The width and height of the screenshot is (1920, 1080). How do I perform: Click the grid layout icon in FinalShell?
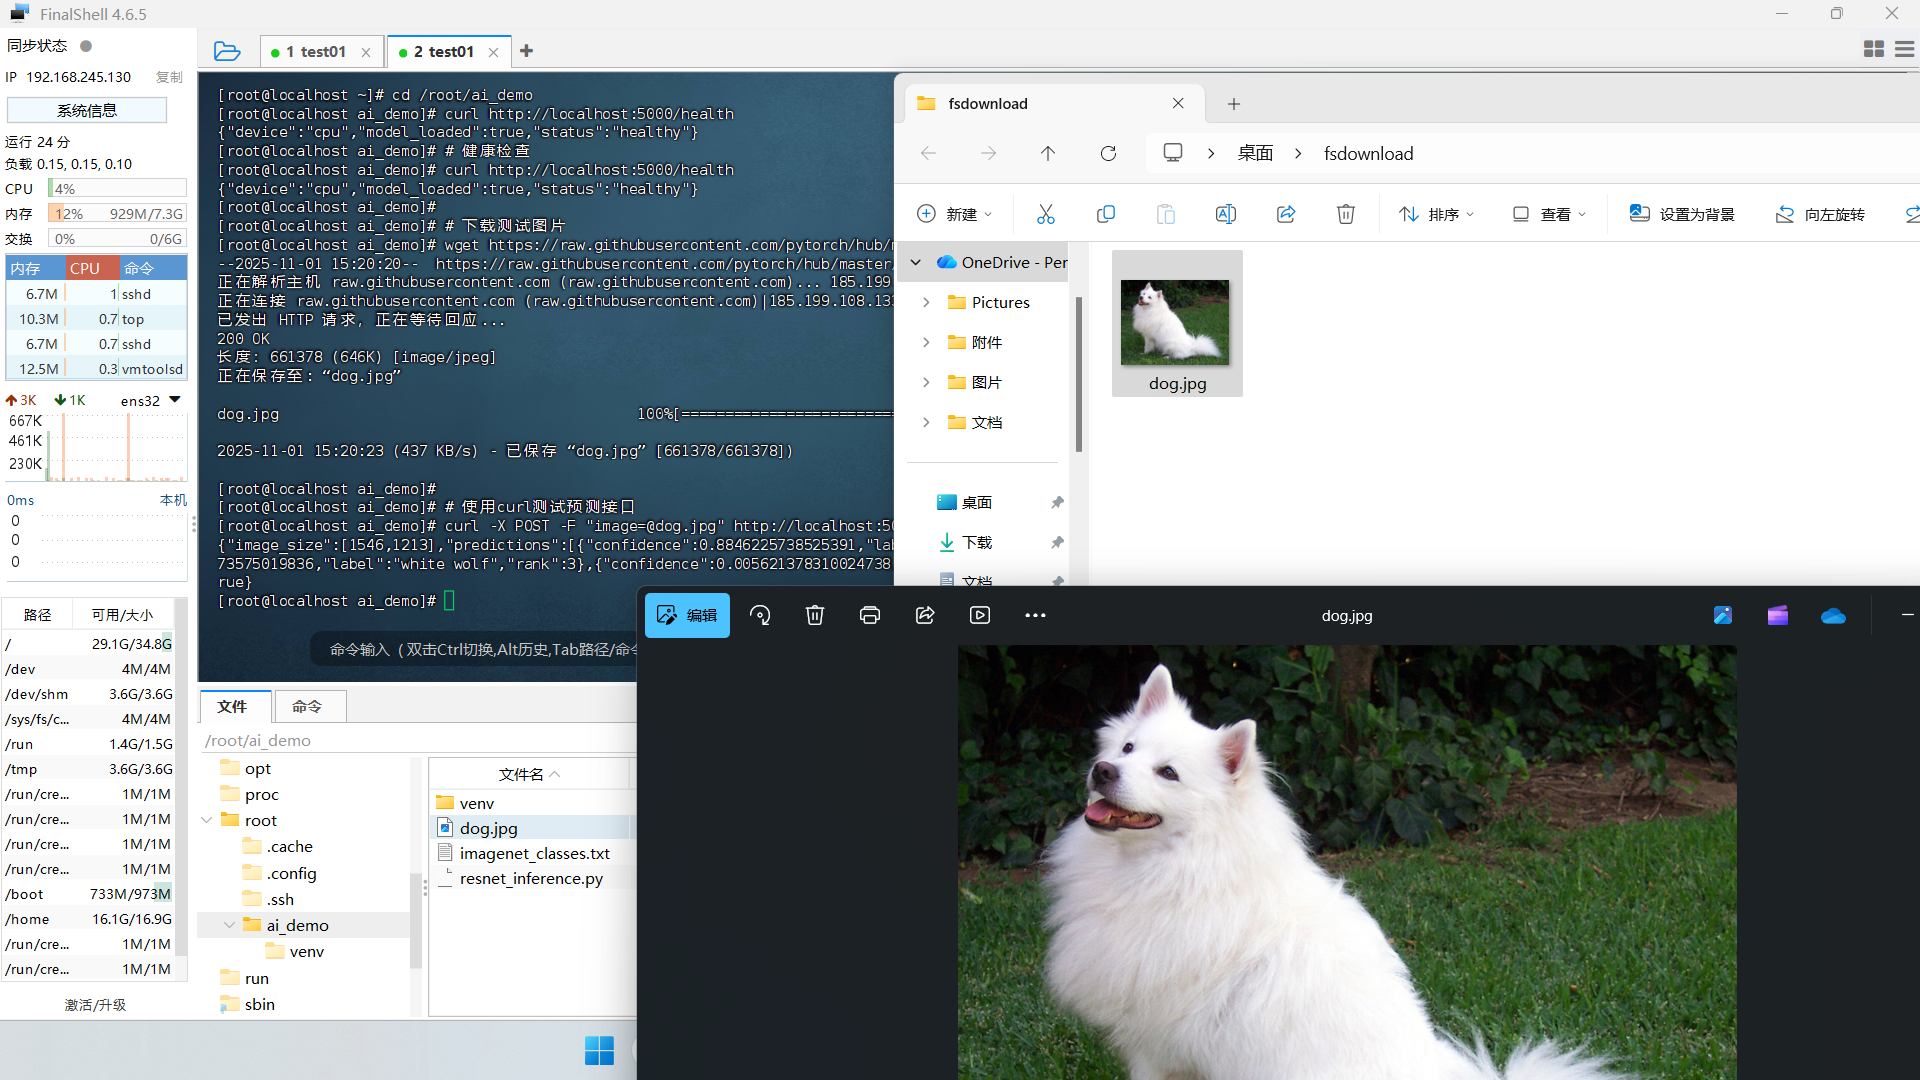click(x=1874, y=49)
